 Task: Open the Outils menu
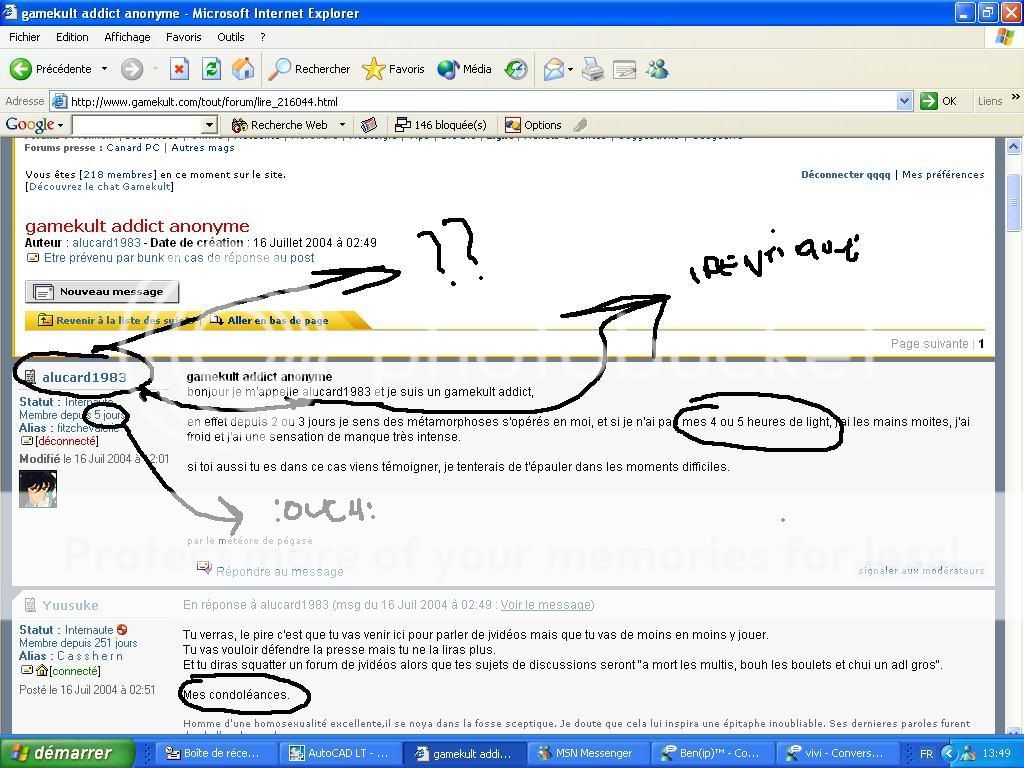click(x=230, y=37)
